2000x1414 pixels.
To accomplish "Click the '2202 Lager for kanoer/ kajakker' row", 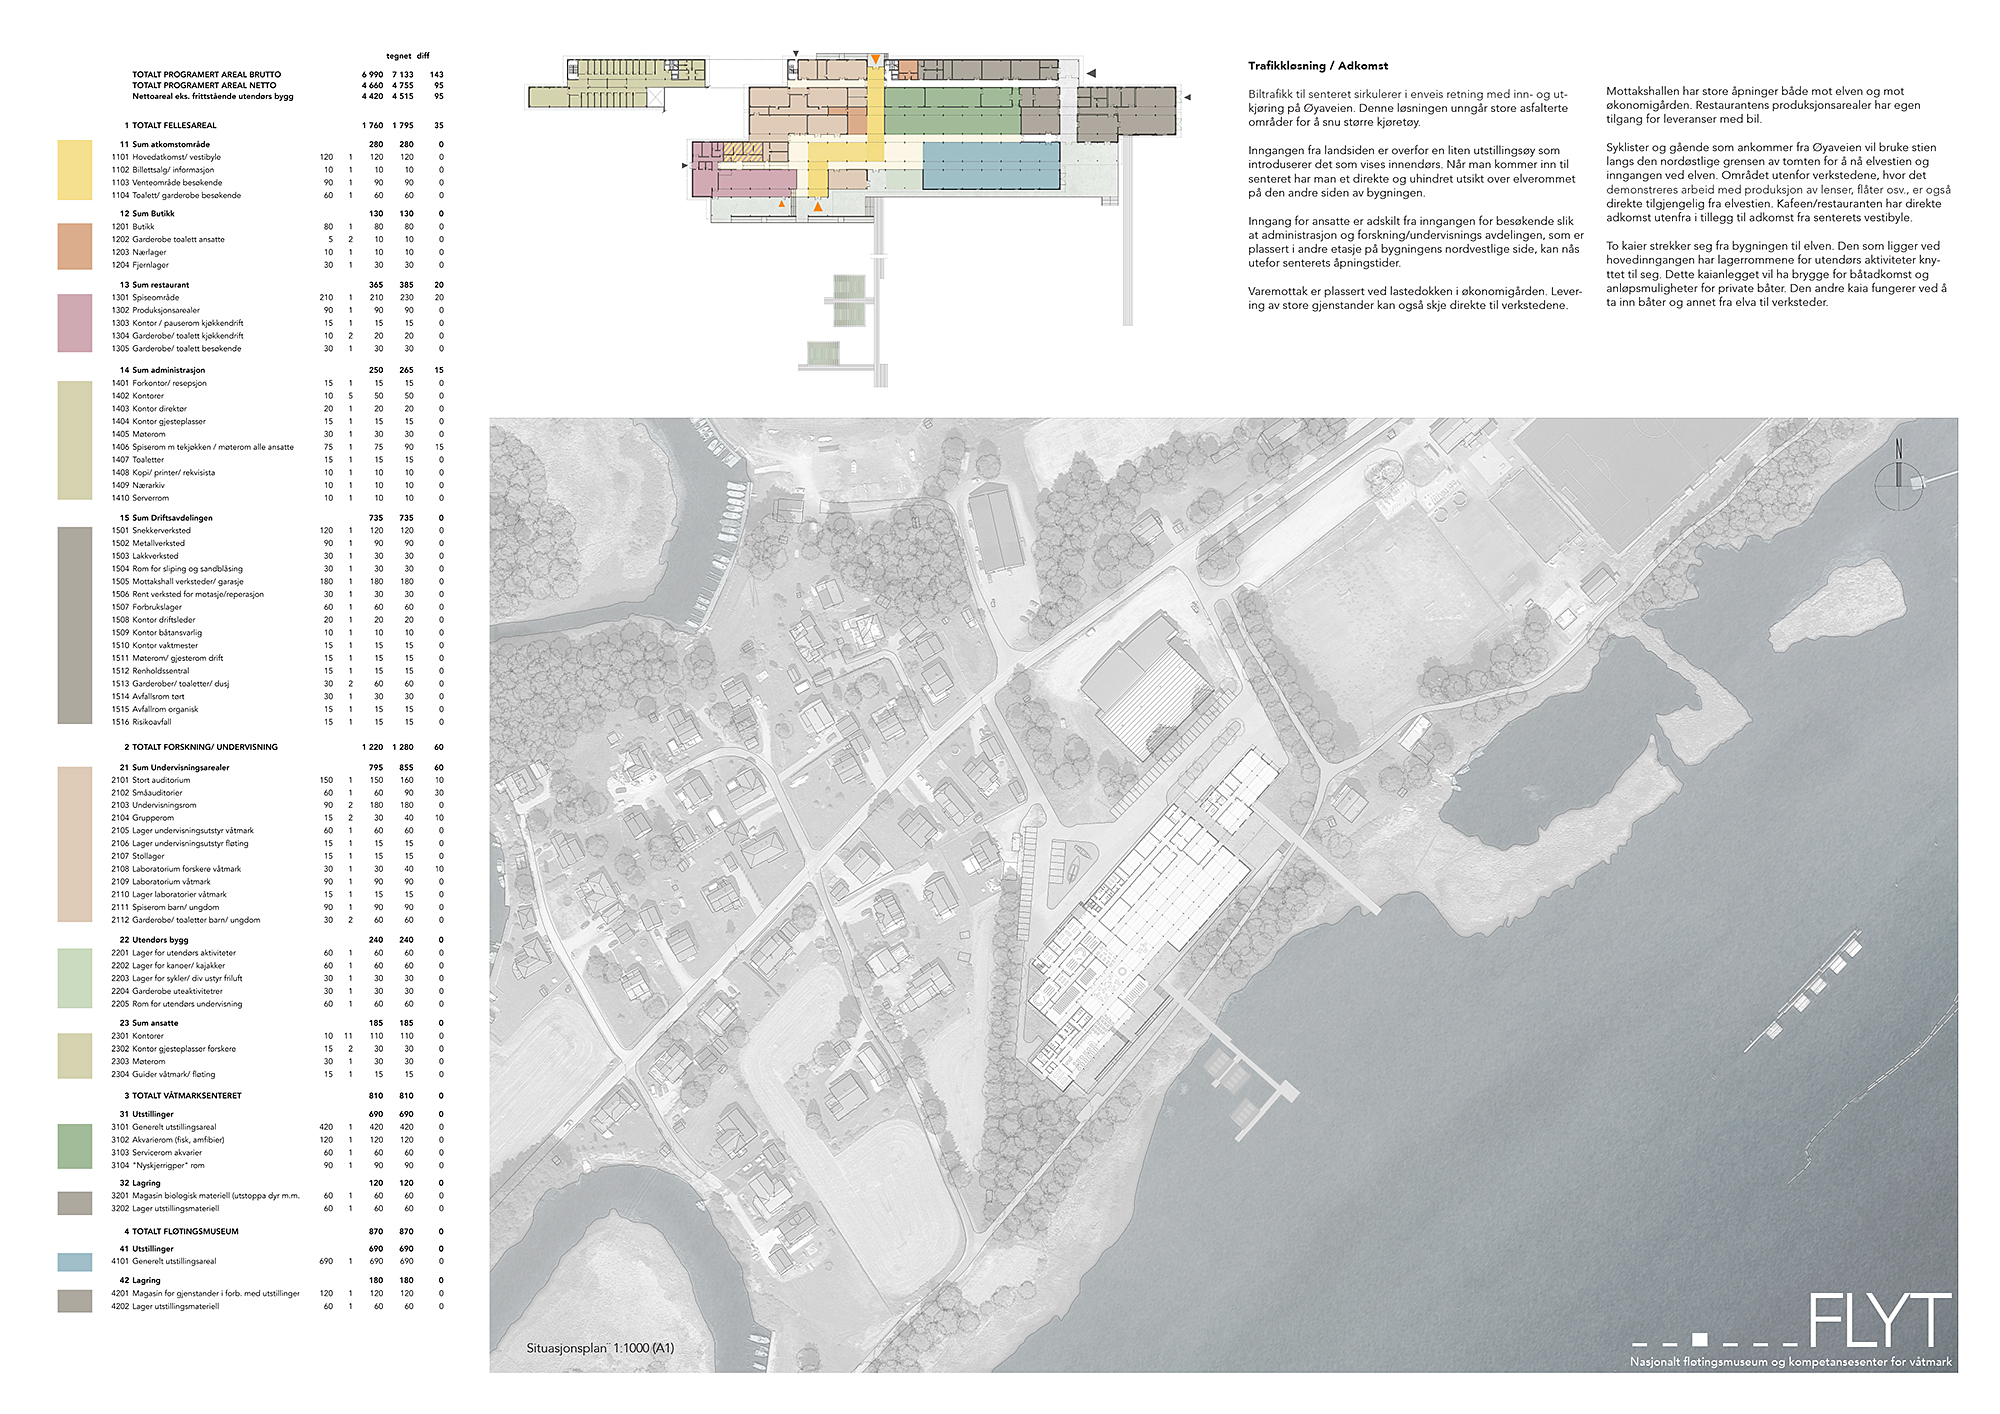I will coord(277,966).
